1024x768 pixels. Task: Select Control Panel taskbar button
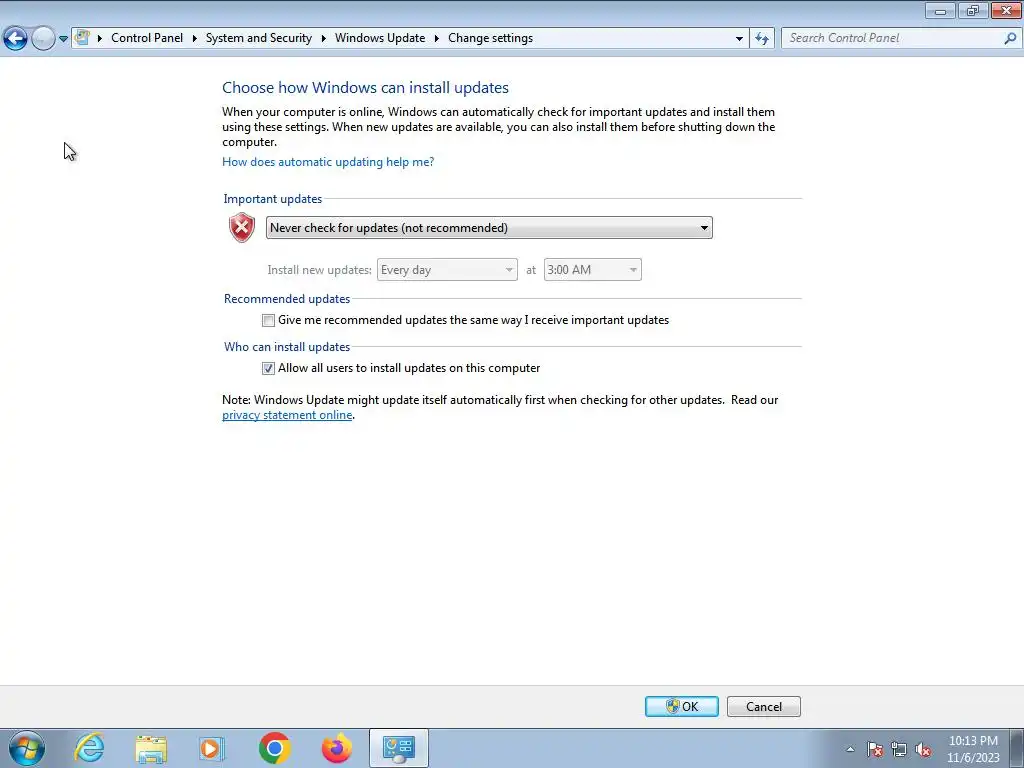point(399,748)
